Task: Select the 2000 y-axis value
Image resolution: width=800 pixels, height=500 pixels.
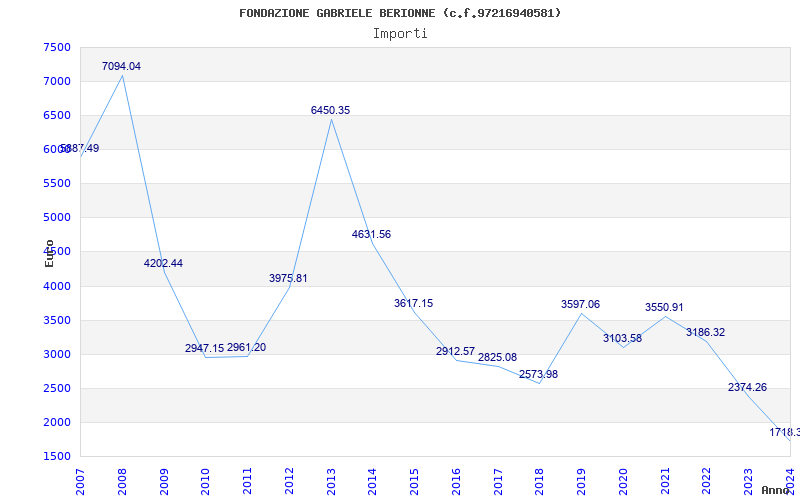Action: click(x=57, y=422)
